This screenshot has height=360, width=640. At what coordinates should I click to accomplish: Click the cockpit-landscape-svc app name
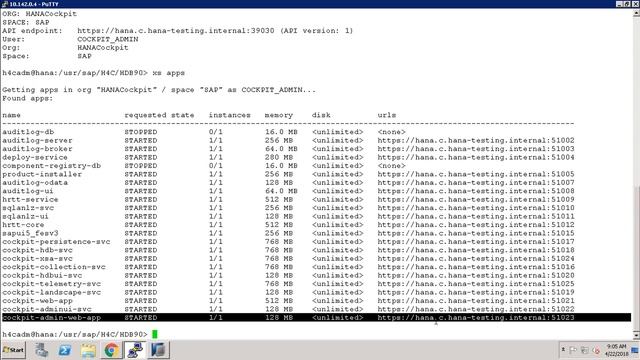click(51, 292)
